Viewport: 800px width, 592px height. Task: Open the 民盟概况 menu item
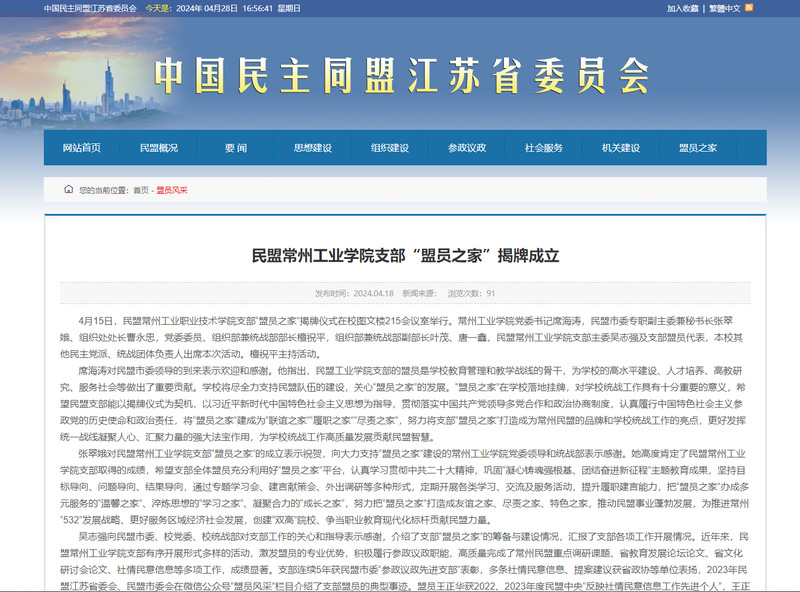[158, 148]
